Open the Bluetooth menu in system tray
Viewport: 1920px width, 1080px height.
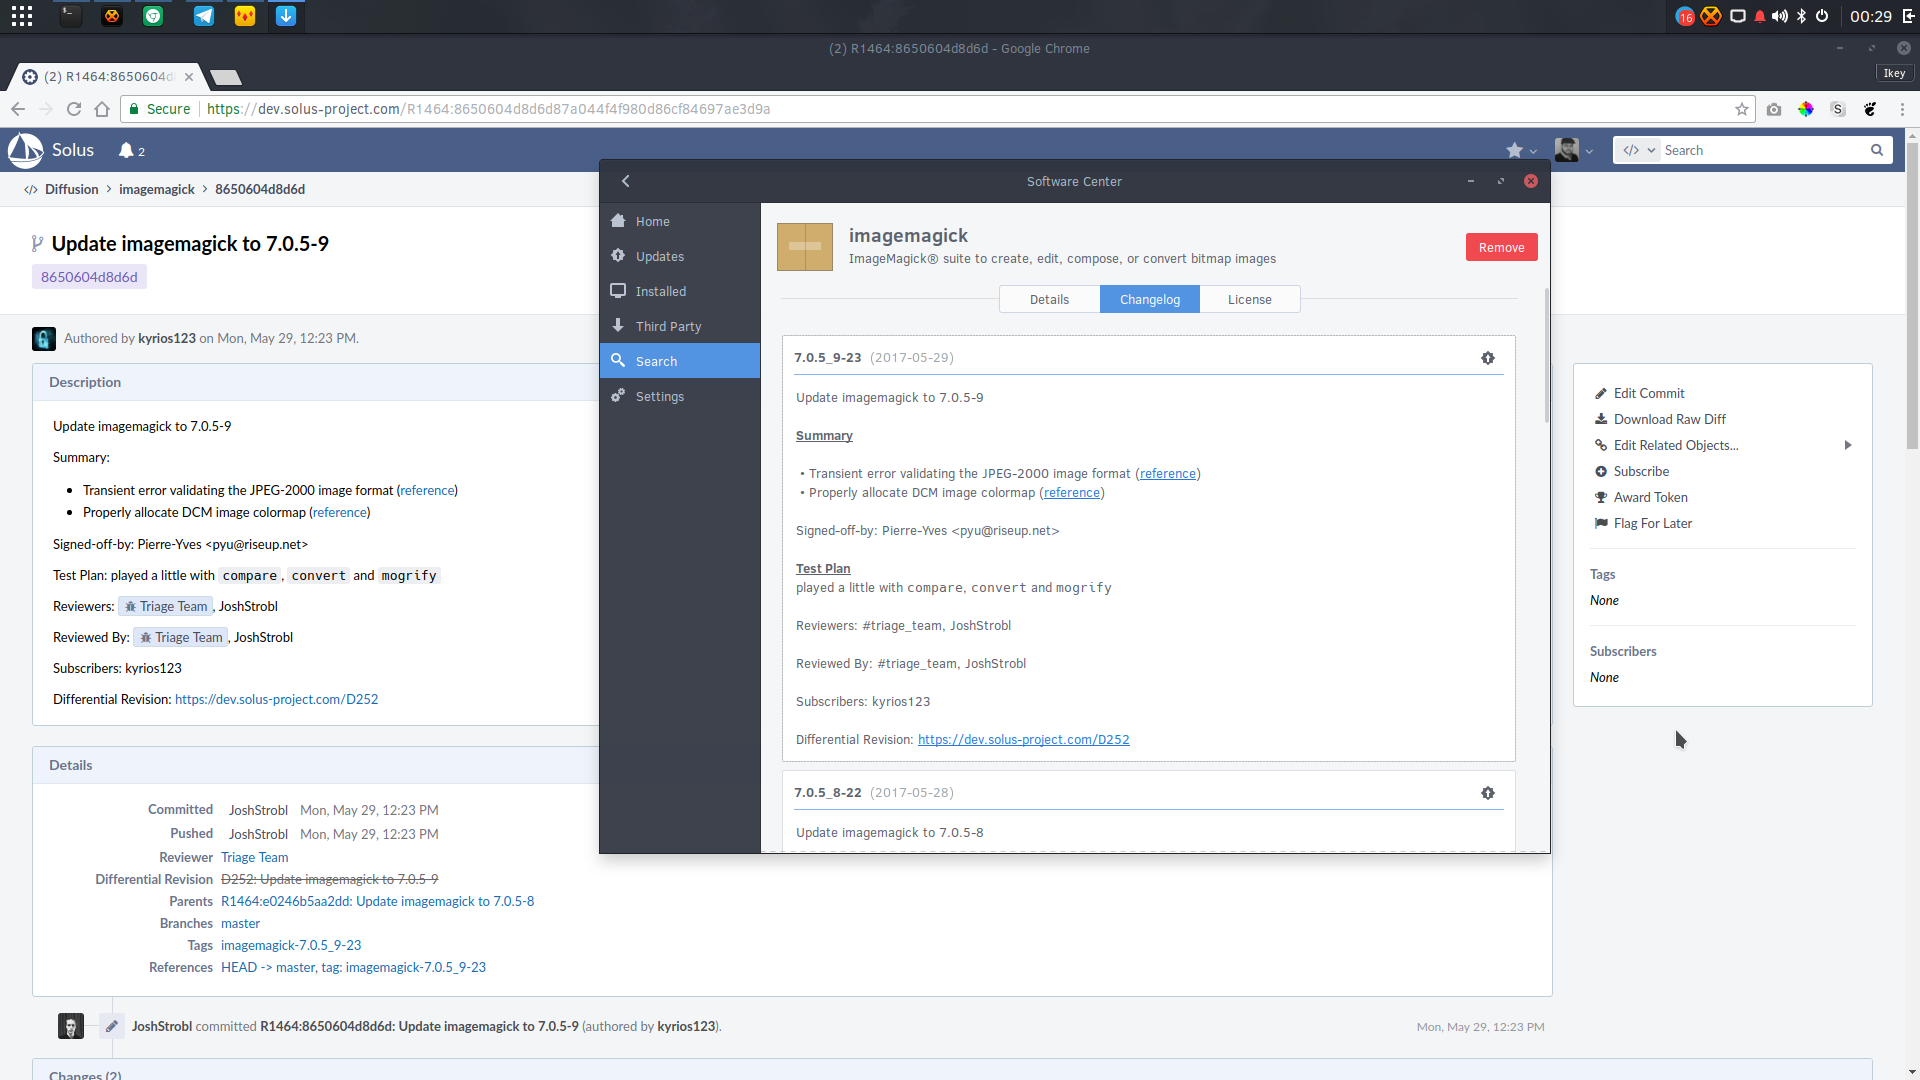coord(1801,16)
